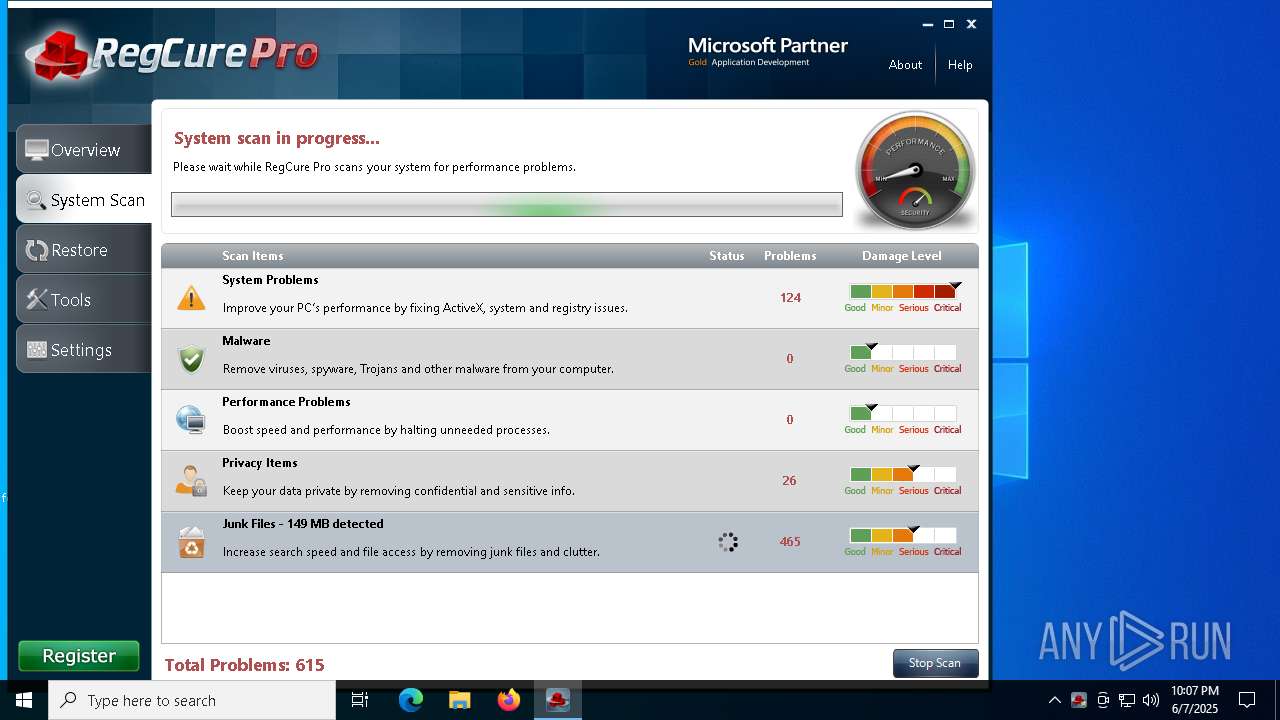Select the System Scan tab
This screenshot has height=720, width=1280.
(x=84, y=199)
